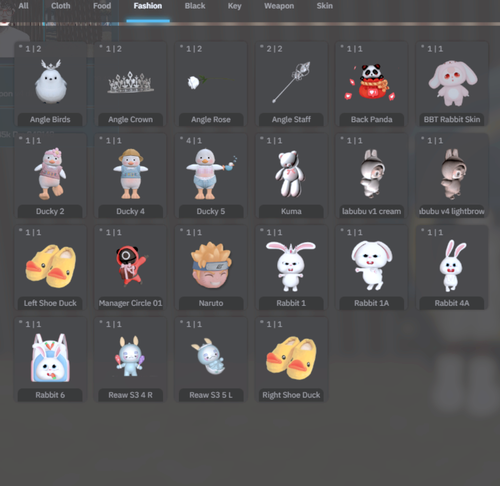Image resolution: width=500 pixels, height=486 pixels.
Task: Click the Ducky 5 name label
Action: pyautogui.click(x=211, y=211)
